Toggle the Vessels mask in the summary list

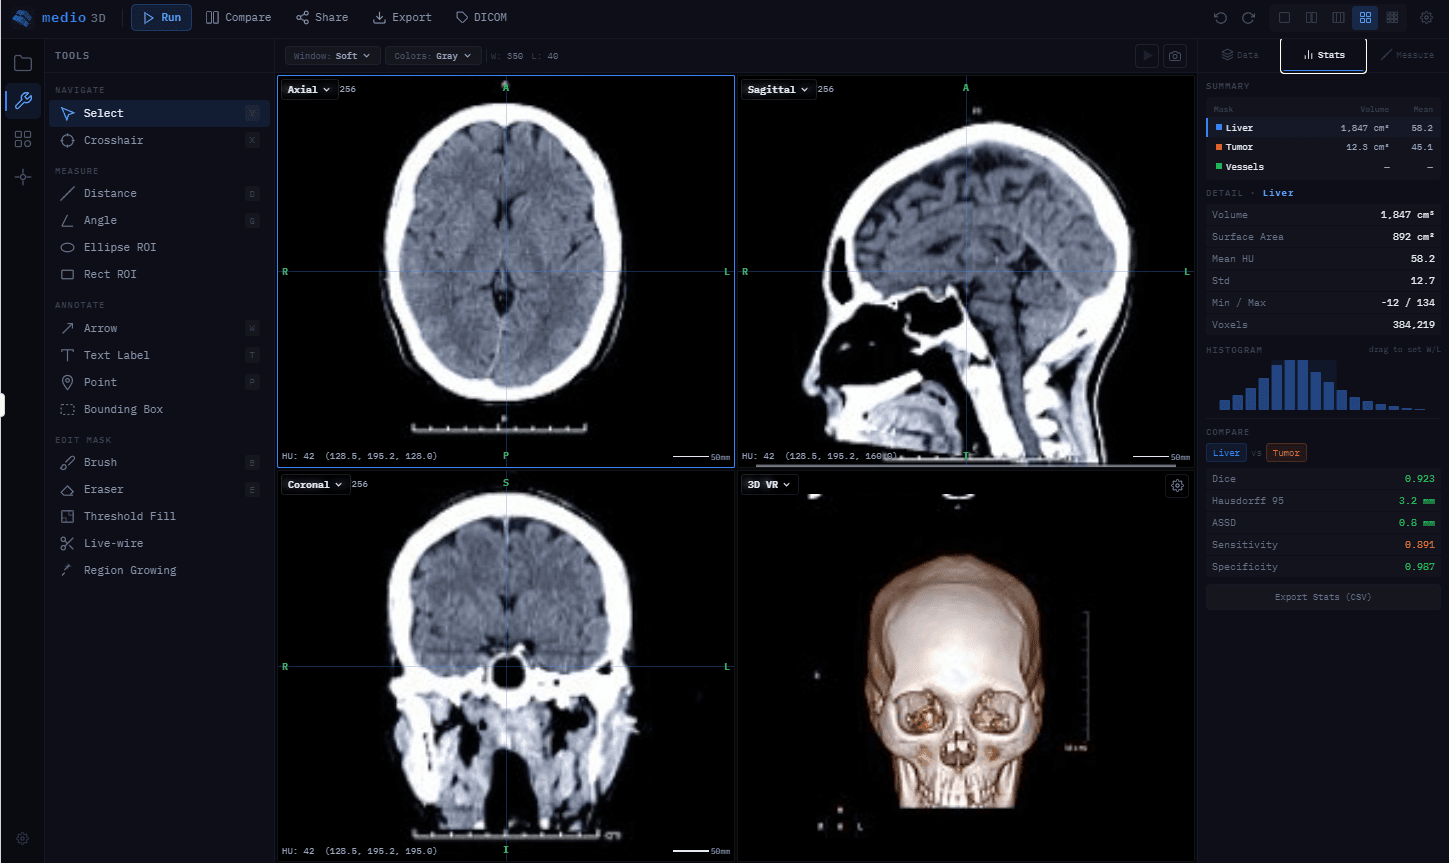(1247, 166)
